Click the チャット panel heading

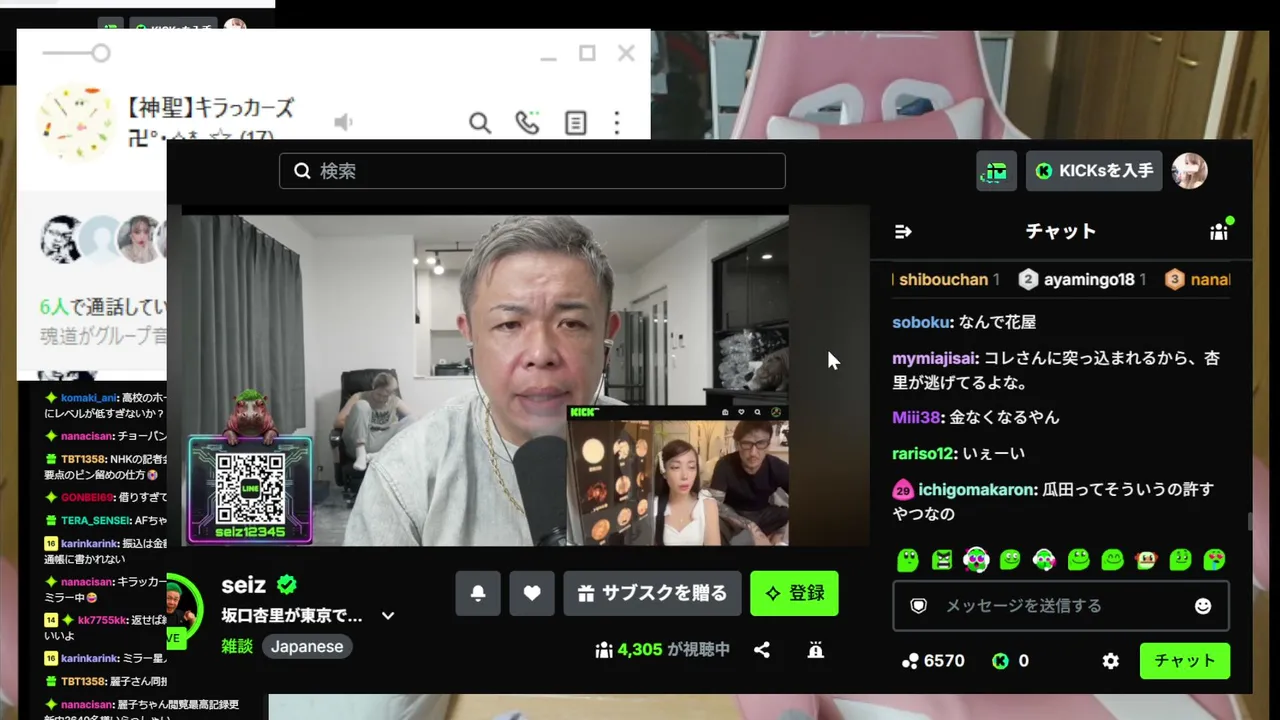pyautogui.click(x=1061, y=232)
